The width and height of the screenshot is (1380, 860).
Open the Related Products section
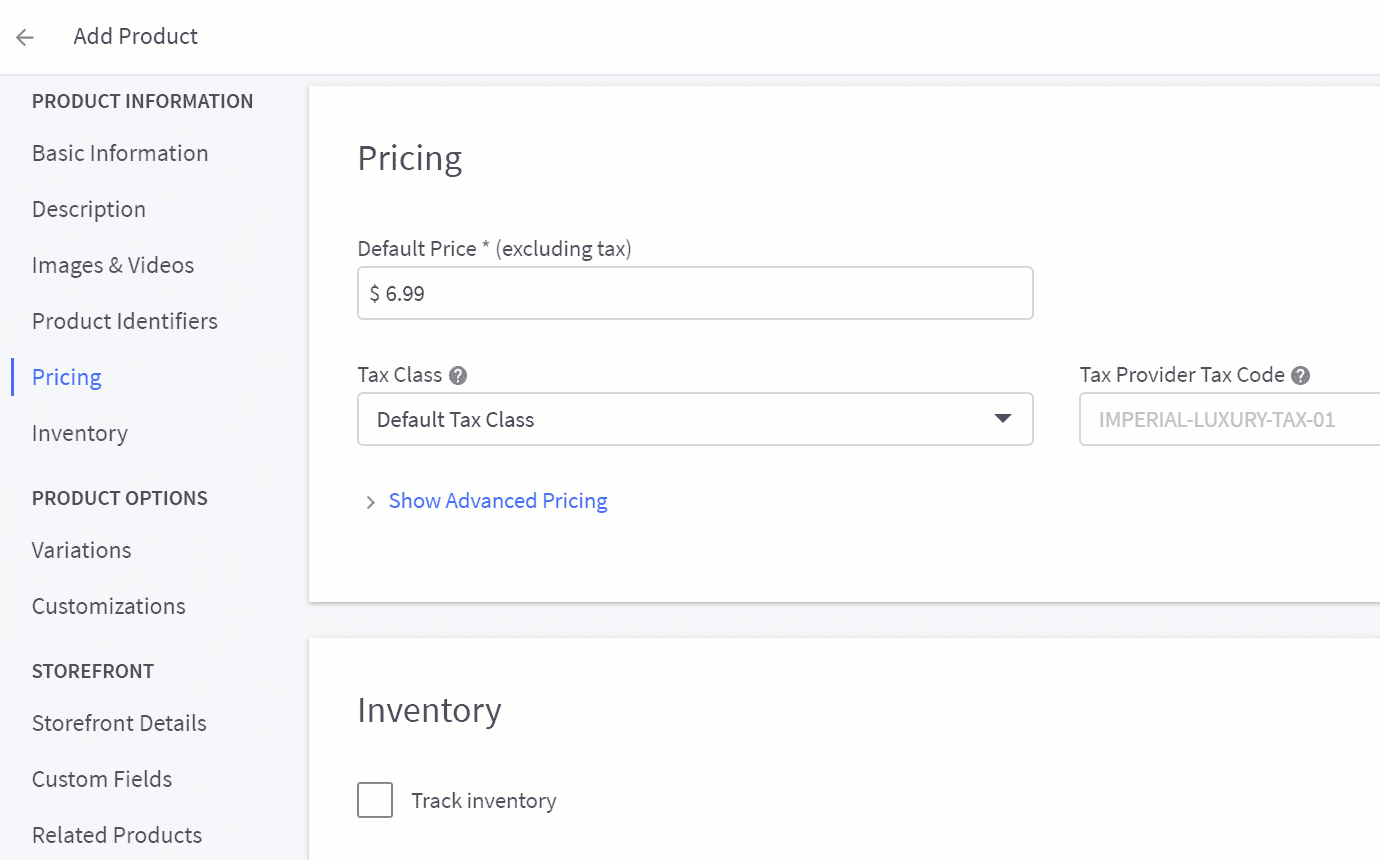coord(116,835)
